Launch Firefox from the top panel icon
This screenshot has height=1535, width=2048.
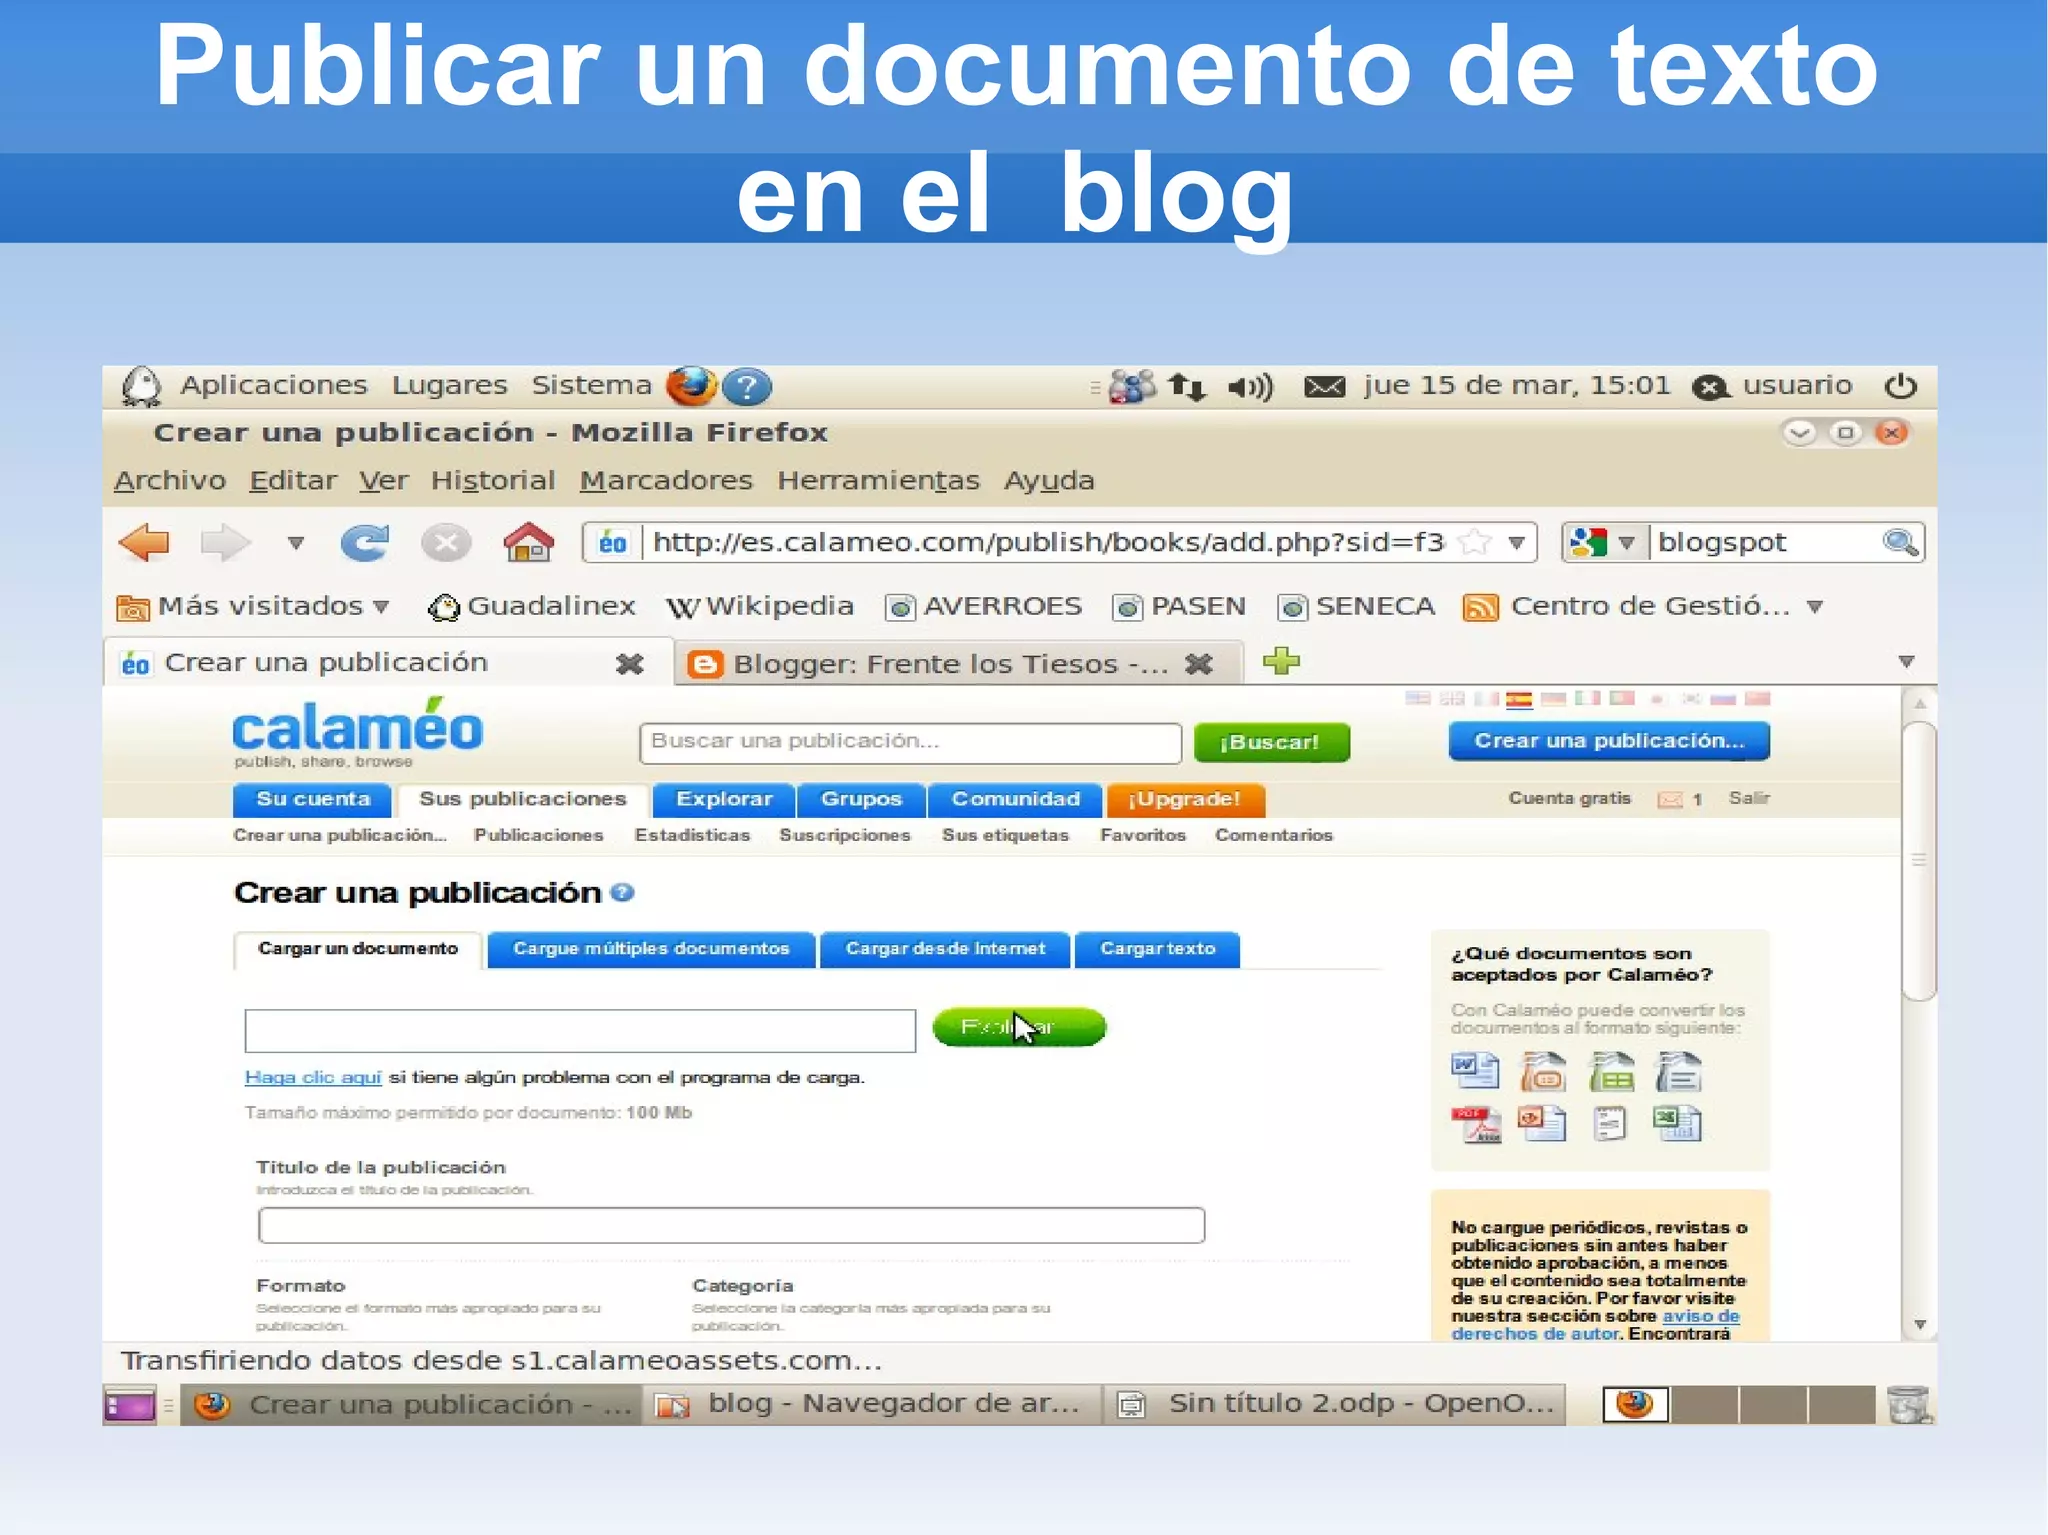tap(691, 386)
